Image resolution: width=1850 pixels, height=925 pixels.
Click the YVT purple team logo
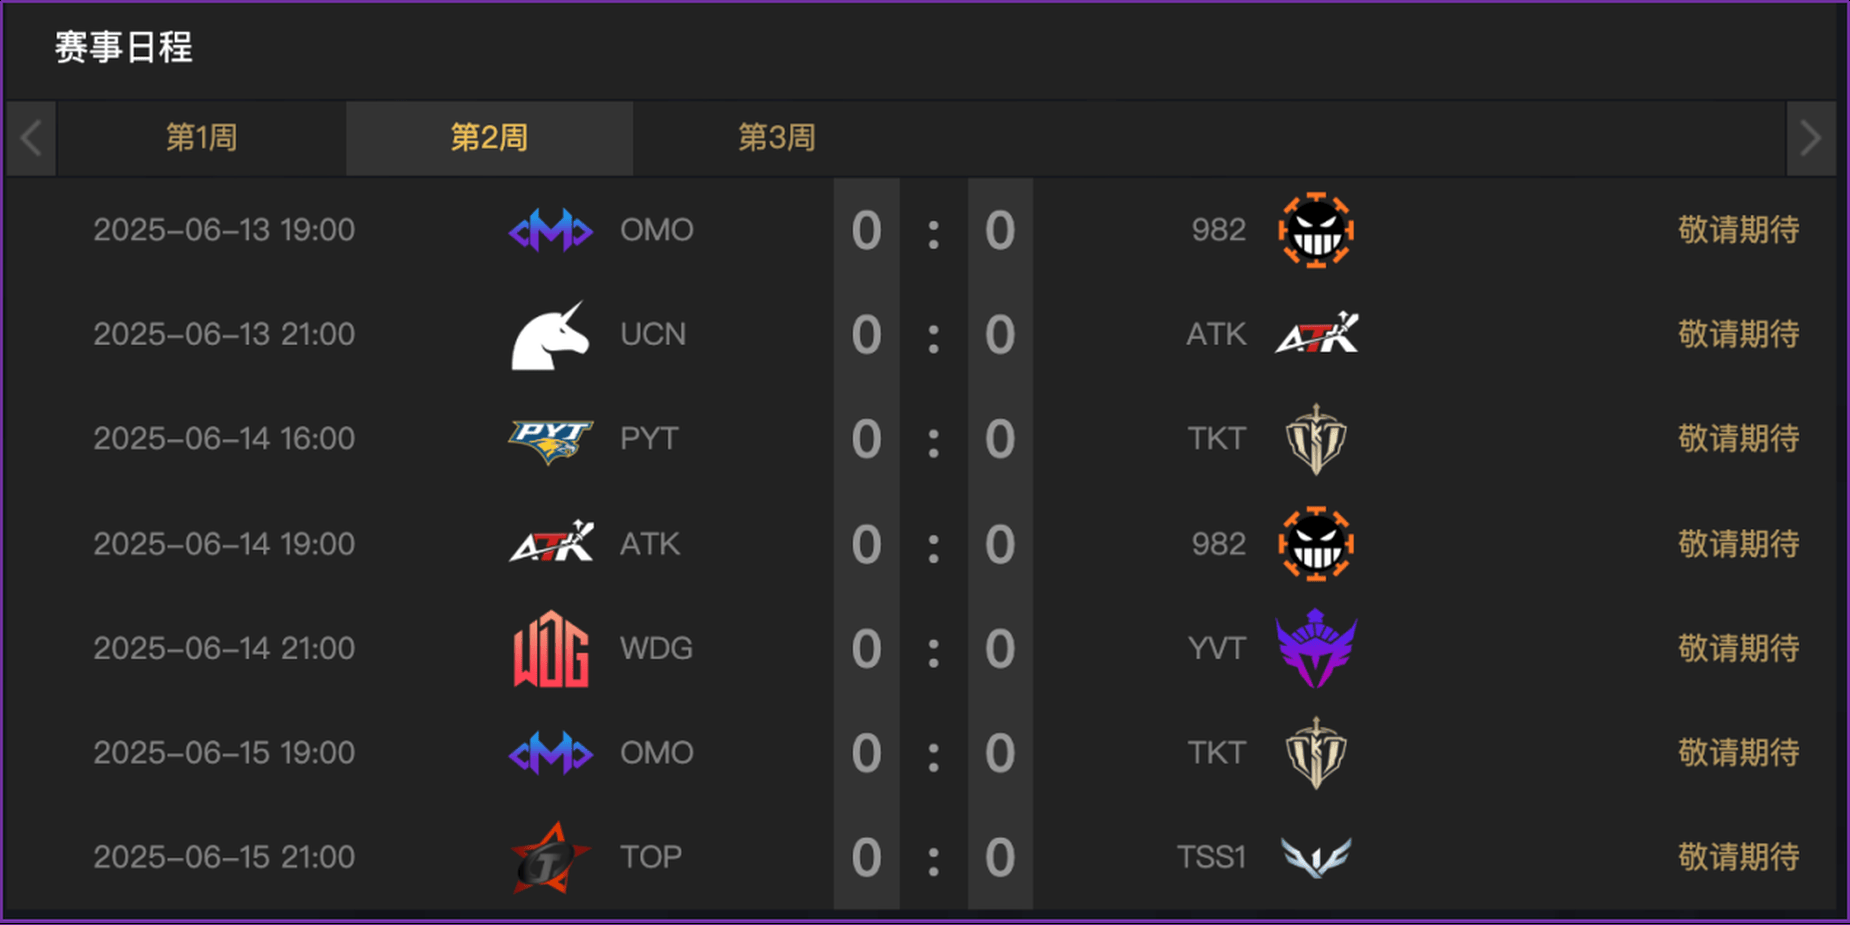pos(1316,648)
